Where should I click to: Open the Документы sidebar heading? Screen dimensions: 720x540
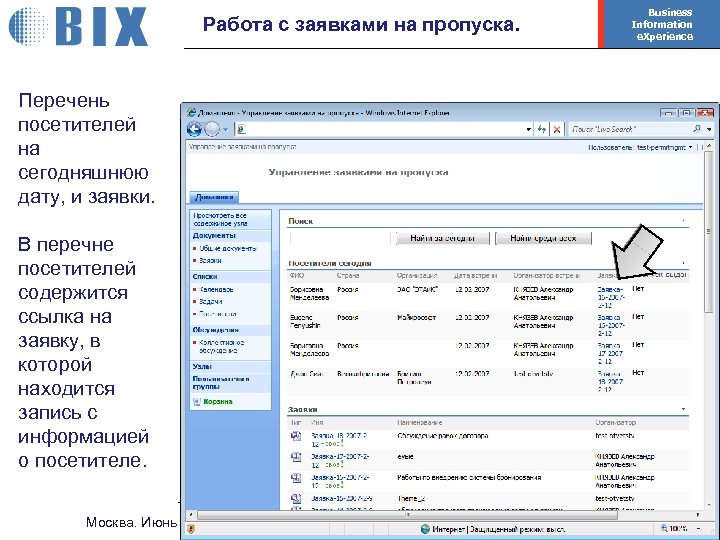[214, 236]
